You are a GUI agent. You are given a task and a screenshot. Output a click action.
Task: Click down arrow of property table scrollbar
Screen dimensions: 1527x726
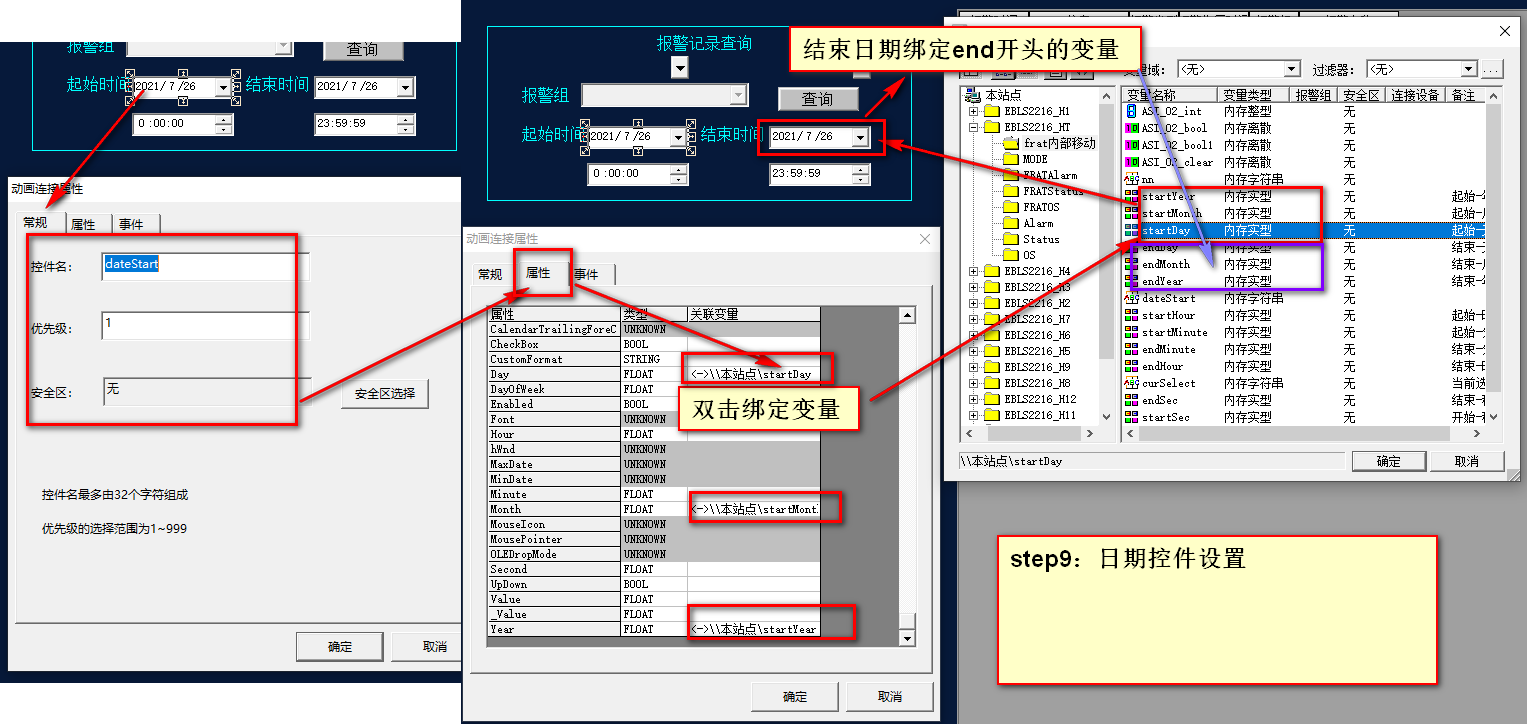point(907,638)
